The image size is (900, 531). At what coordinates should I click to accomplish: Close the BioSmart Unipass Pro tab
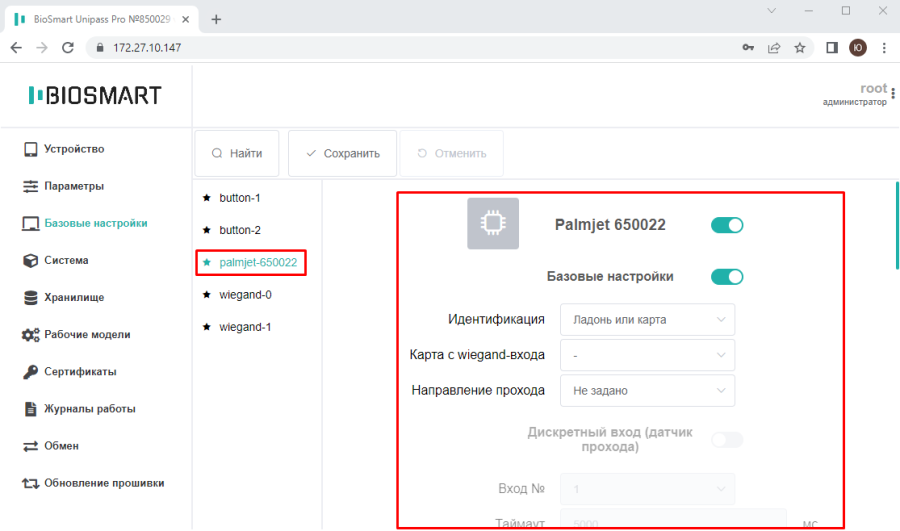pyautogui.click(x=185, y=20)
